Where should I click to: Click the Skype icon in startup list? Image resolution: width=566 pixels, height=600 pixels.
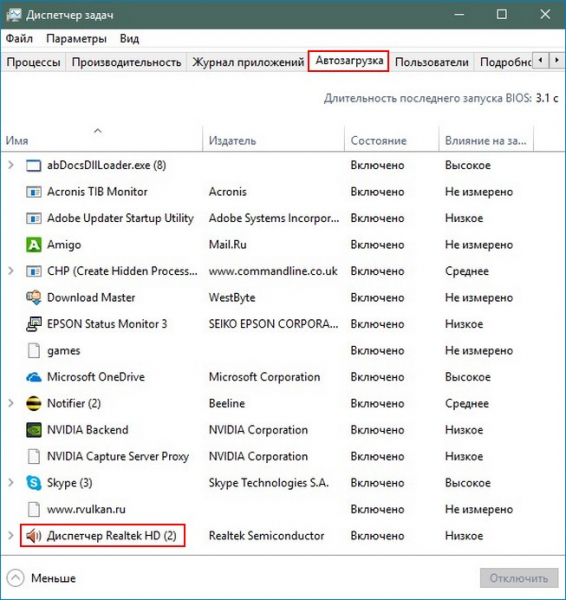(33, 483)
